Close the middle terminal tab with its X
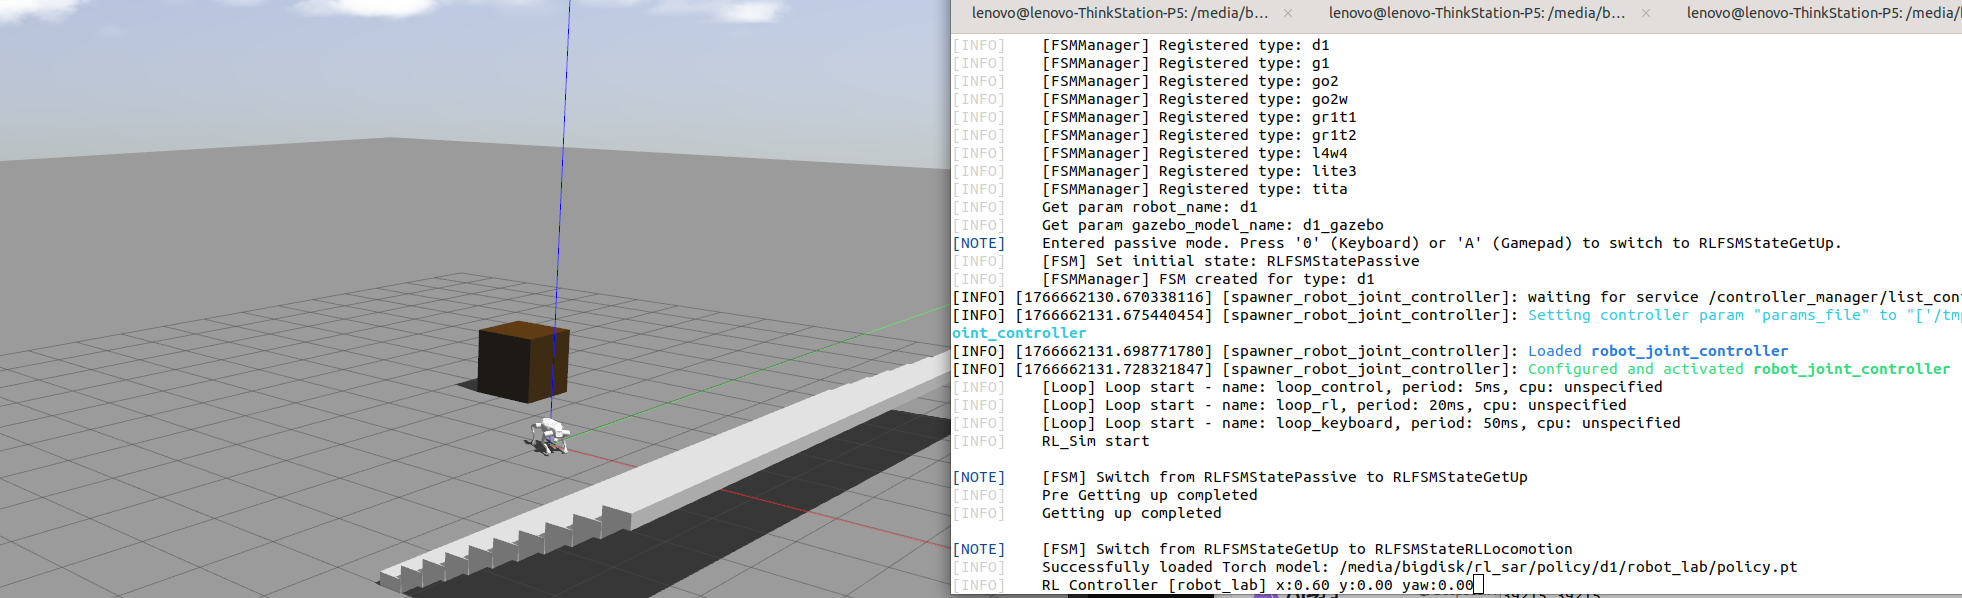 point(1646,13)
